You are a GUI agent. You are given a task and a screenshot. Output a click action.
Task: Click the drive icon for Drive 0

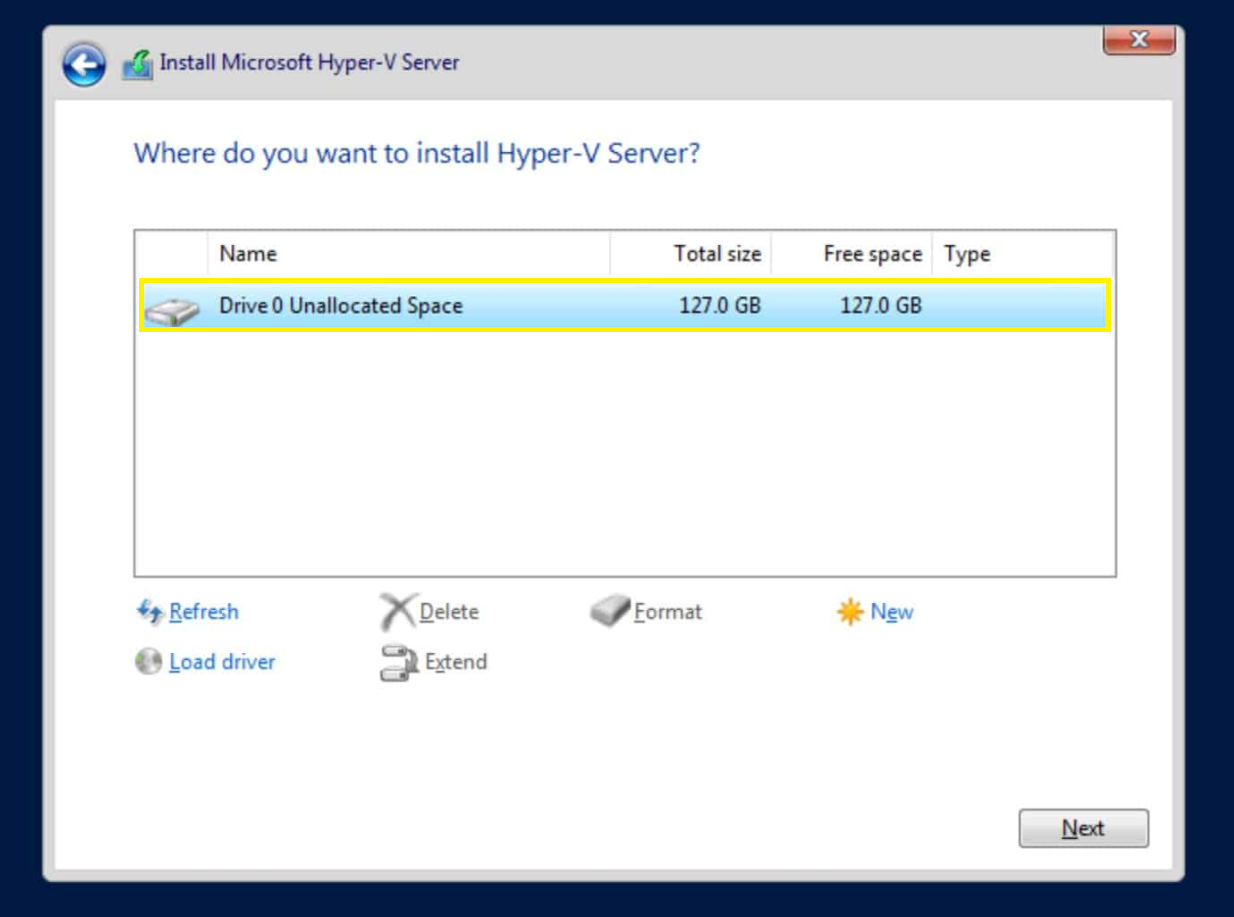[170, 310]
